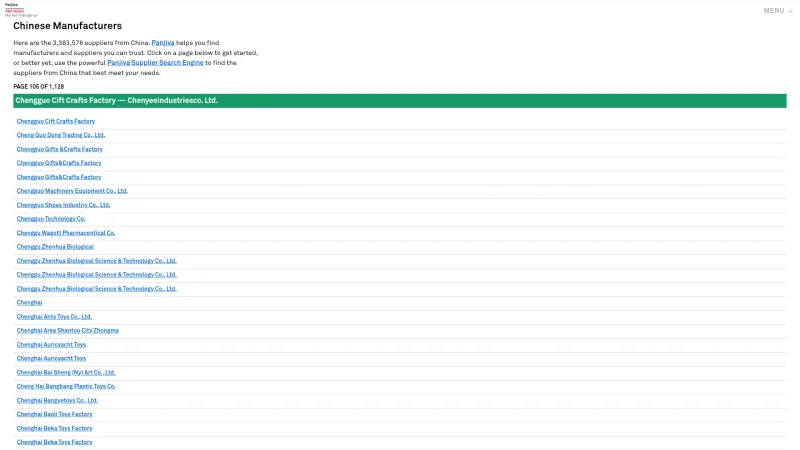Viewport: 800px width, 450px height.
Task: Select the Chengguo Technology Co. link
Action: (x=51, y=219)
